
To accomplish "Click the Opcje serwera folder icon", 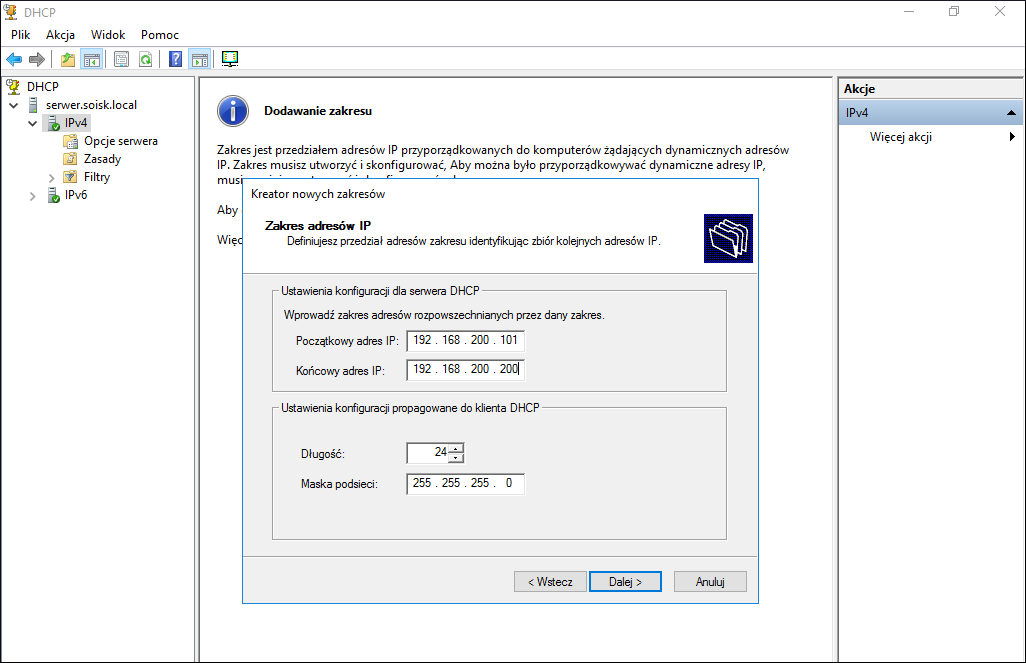I will (x=71, y=141).
